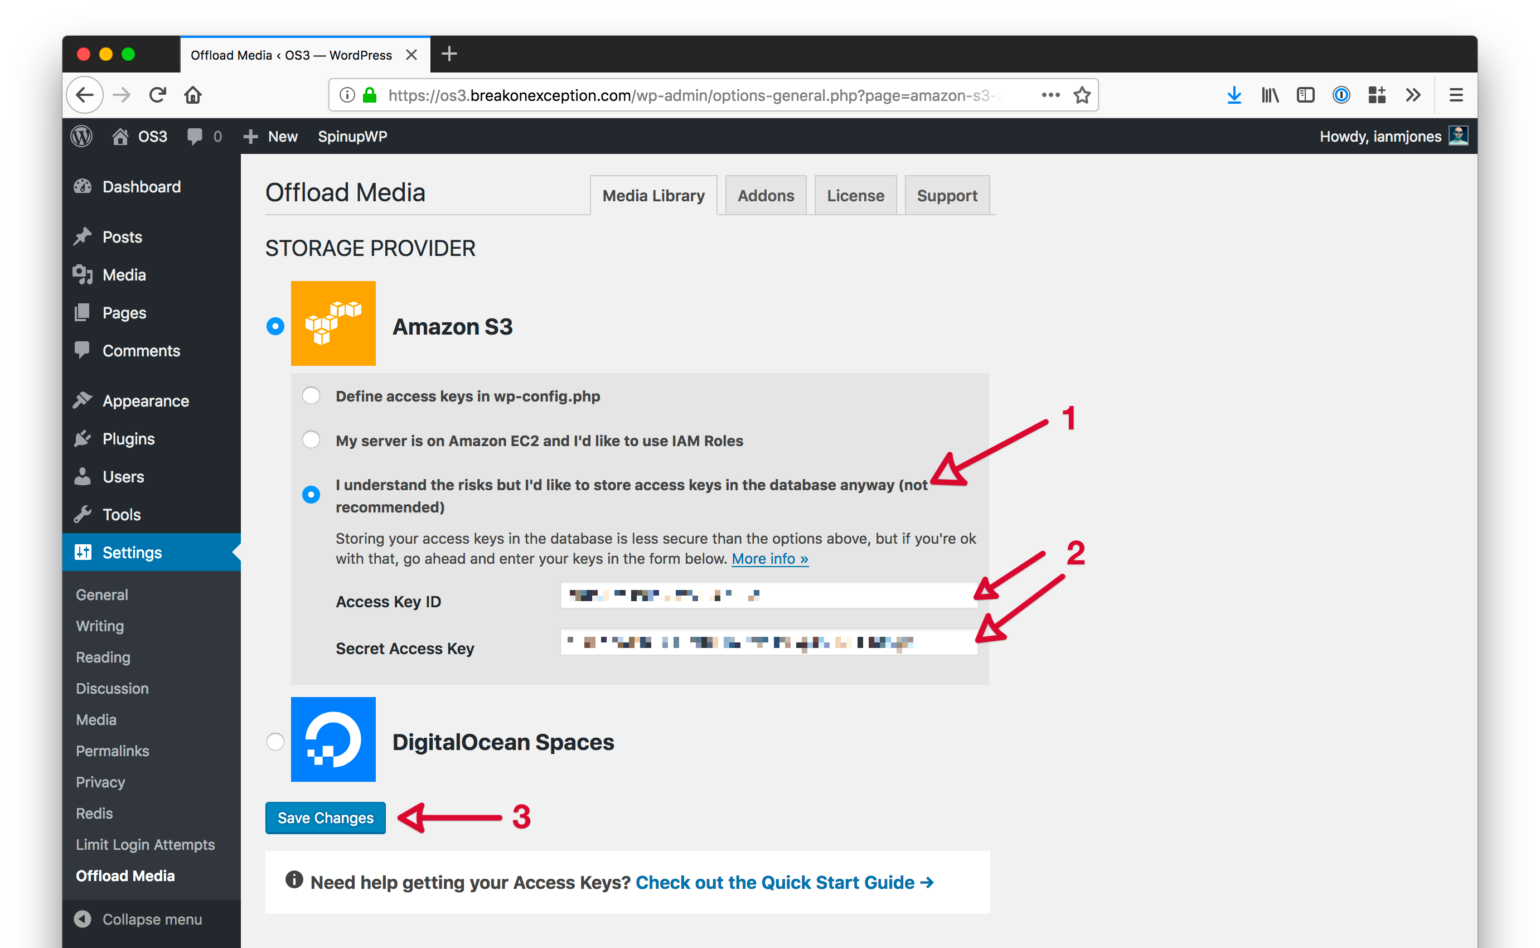This screenshot has width=1540, height=948.
Task: Show site info via the padlock icon
Action: point(370,95)
